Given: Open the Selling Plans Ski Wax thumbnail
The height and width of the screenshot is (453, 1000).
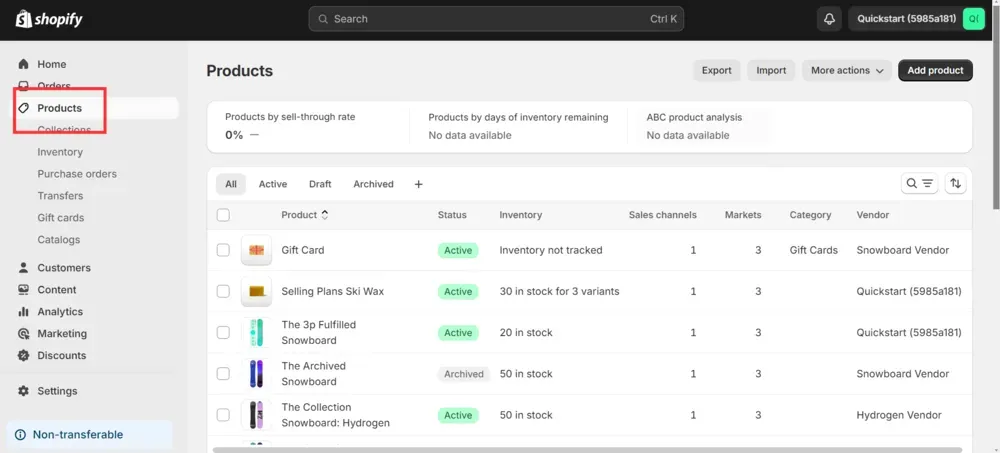Looking at the screenshot, I should [256, 292].
